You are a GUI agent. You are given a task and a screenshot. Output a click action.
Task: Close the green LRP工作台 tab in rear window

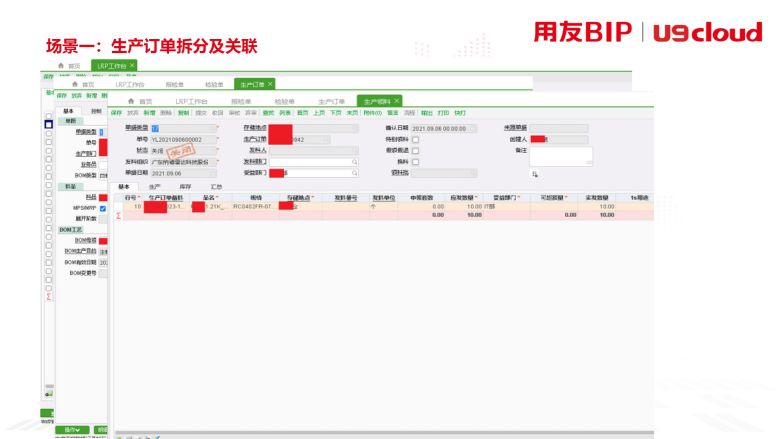tap(132, 65)
